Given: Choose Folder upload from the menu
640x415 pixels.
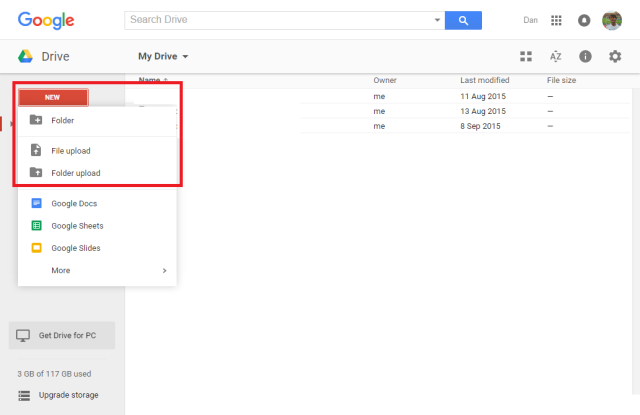Looking at the screenshot, I should 97,173.
